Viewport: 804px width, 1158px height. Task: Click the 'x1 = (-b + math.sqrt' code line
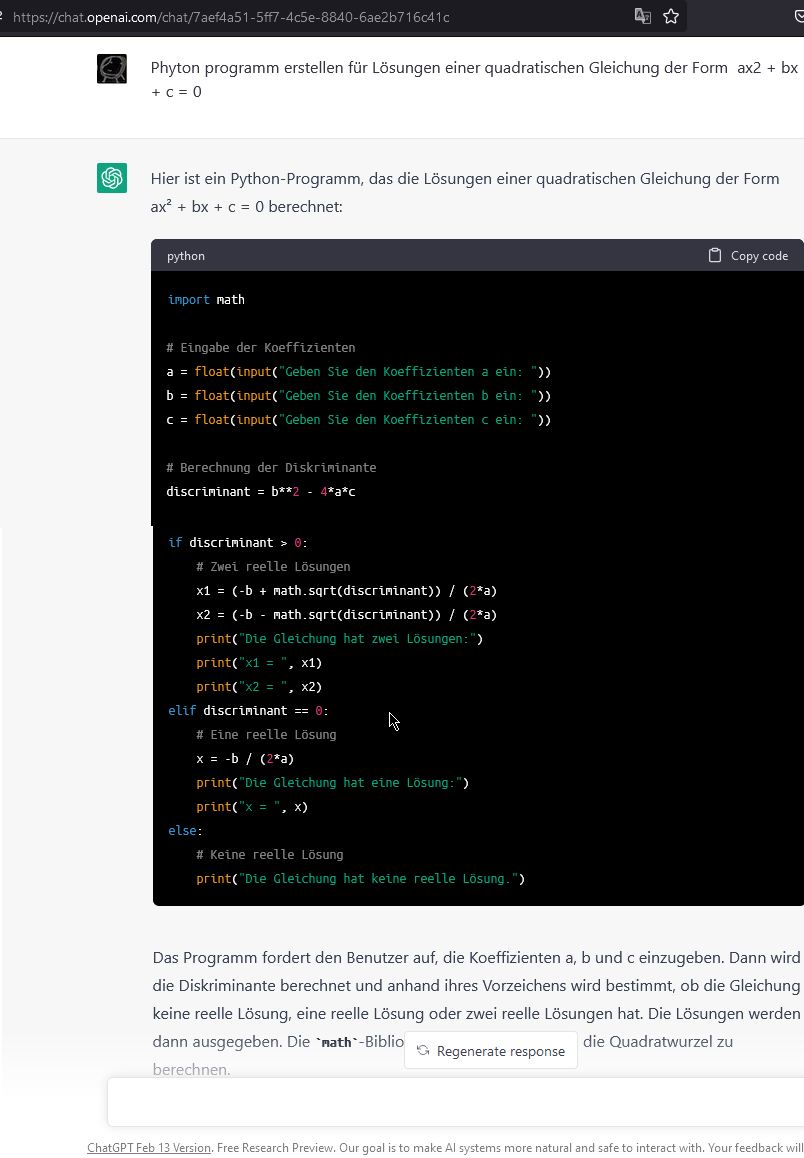(346, 590)
